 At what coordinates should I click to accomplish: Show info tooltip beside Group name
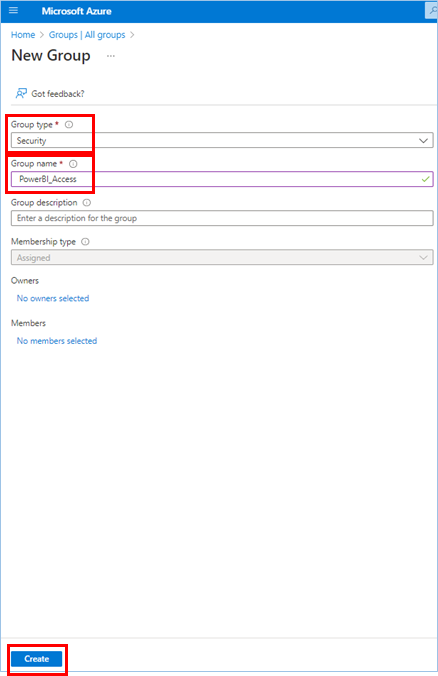pyautogui.click(x=73, y=164)
